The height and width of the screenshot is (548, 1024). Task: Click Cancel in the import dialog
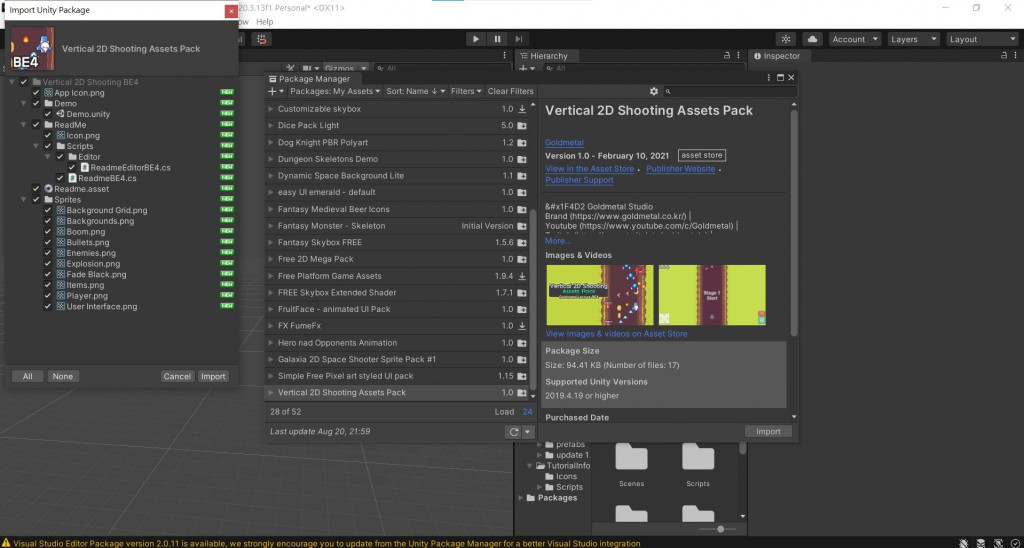[x=177, y=376]
